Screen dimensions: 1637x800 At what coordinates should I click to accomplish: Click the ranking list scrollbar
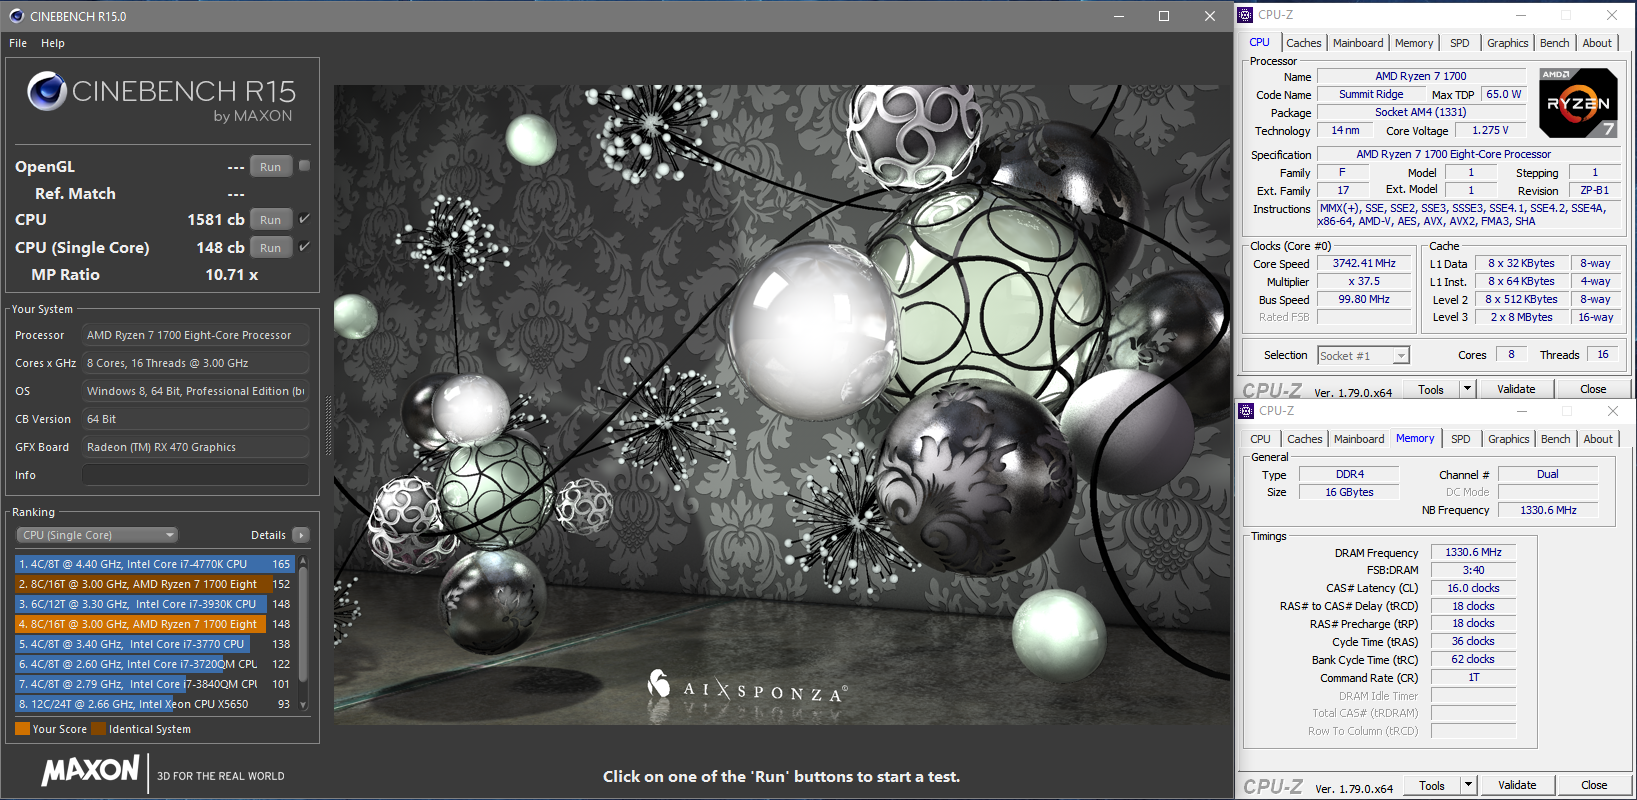pos(303,624)
